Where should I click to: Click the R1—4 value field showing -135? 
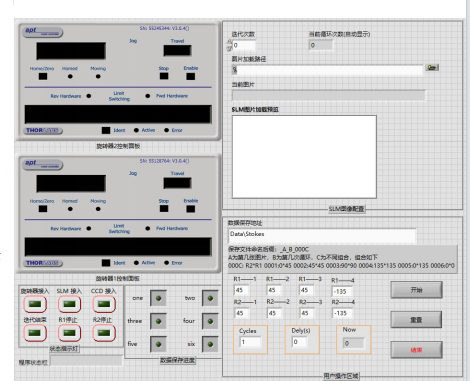click(342, 292)
